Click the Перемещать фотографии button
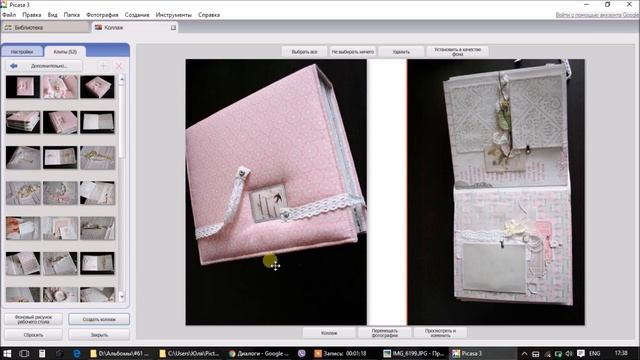The height and width of the screenshot is (360, 640). pos(384,333)
